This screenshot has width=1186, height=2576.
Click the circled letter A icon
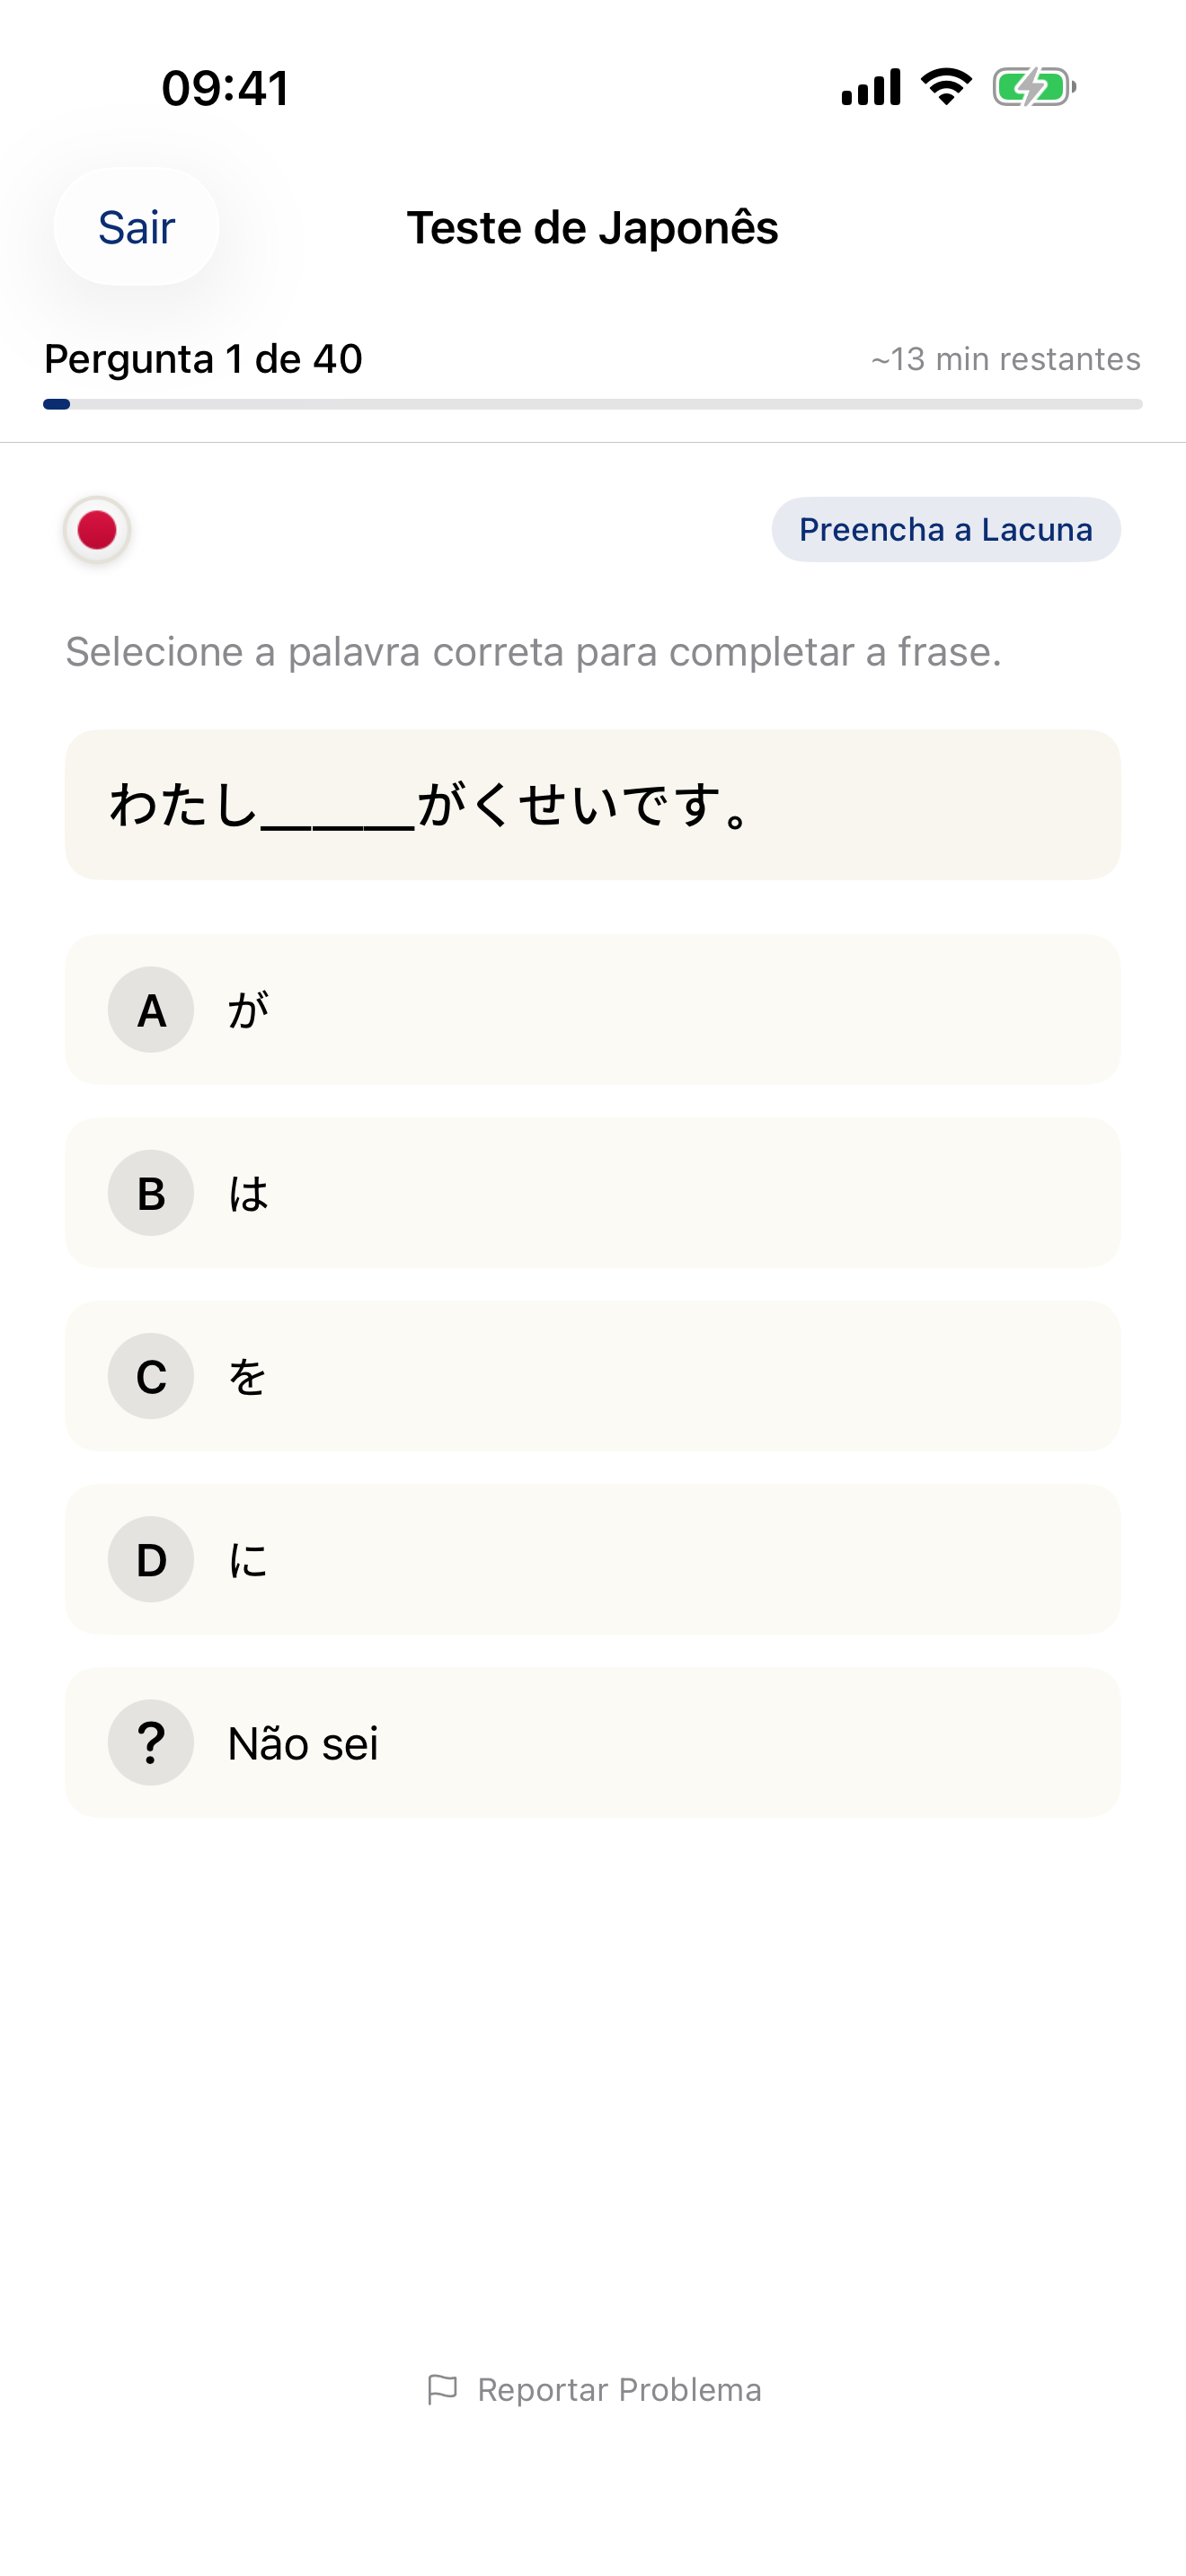(x=151, y=1010)
